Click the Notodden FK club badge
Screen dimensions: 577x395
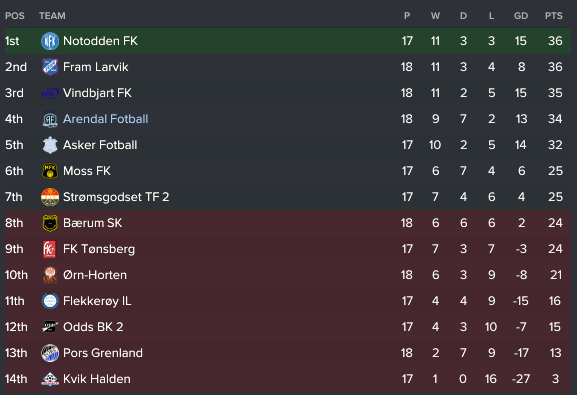[x=50, y=41]
